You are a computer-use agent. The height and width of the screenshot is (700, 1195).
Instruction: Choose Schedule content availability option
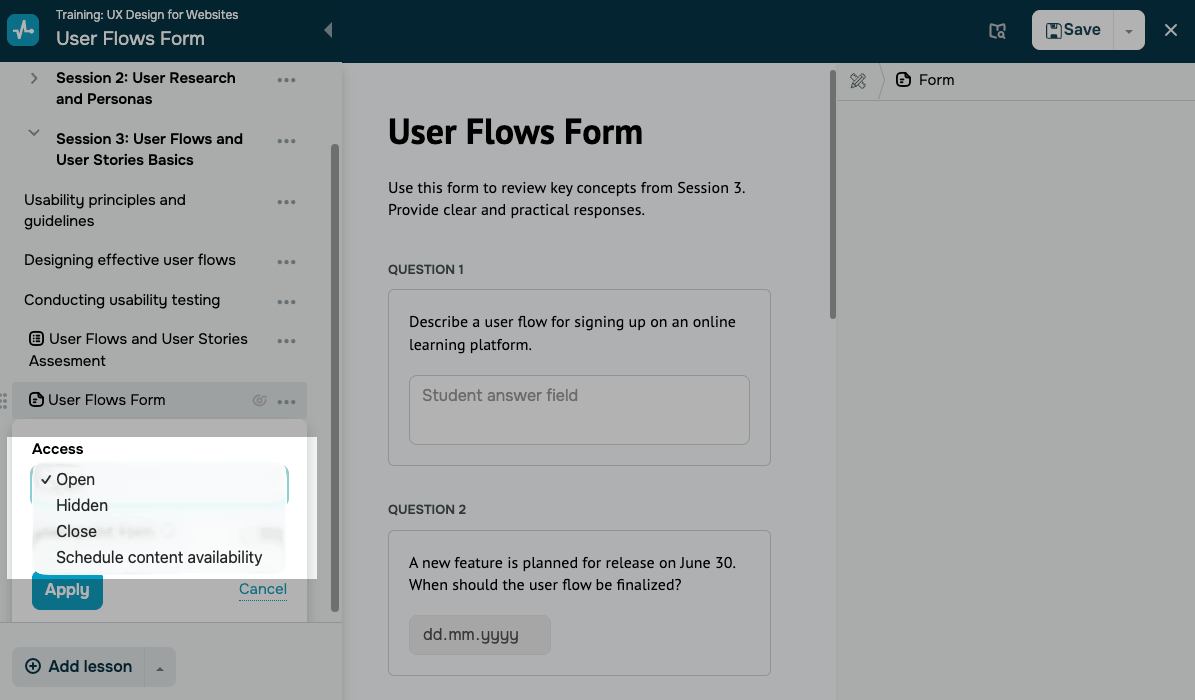[159, 558]
